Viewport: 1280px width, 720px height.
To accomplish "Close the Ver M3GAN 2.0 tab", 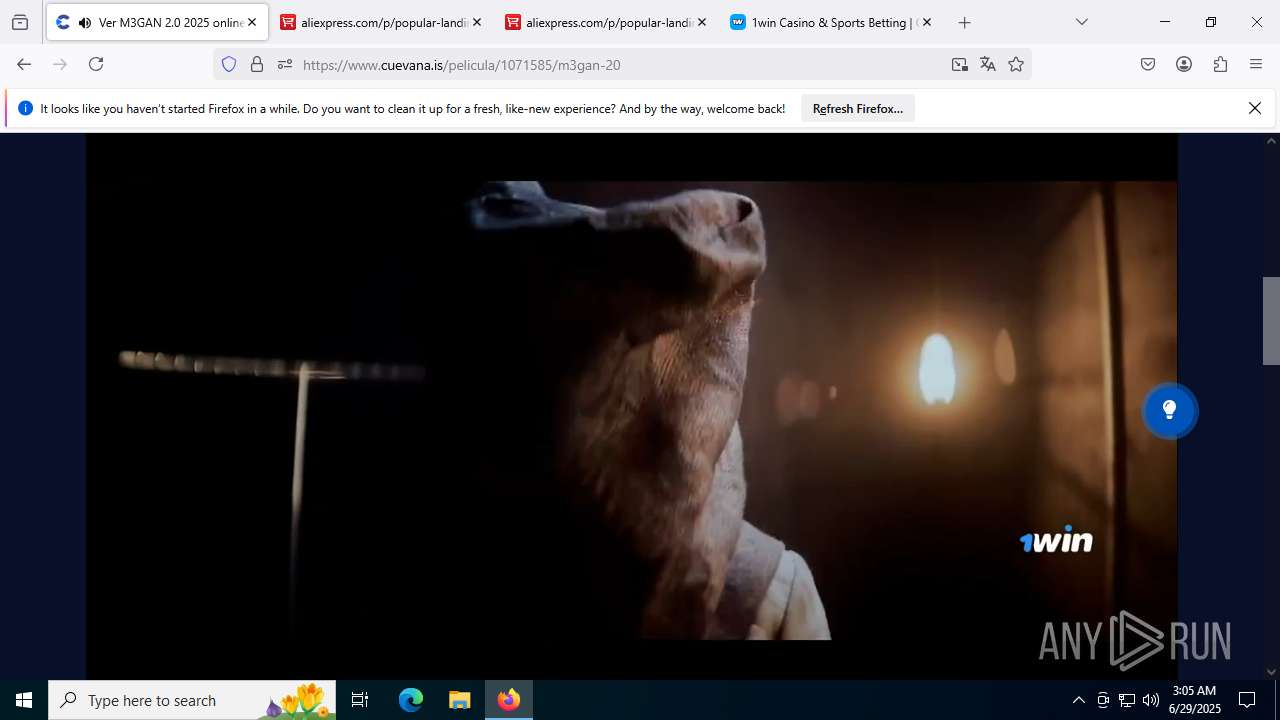I will click(x=252, y=22).
